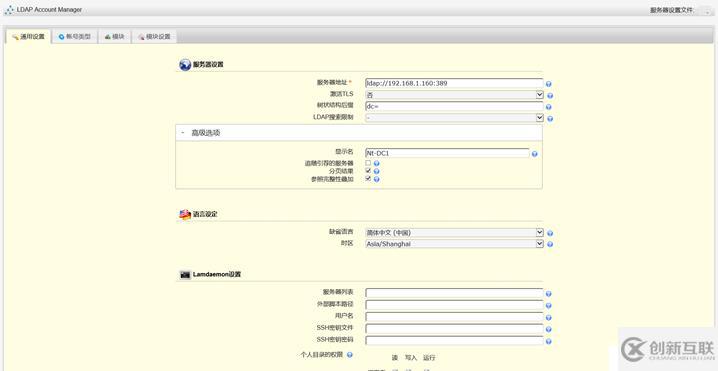This screenshot has height=371, width=718.
Task: Open help for the SSH密钥文件 field
Action: [x=549, y=329]
